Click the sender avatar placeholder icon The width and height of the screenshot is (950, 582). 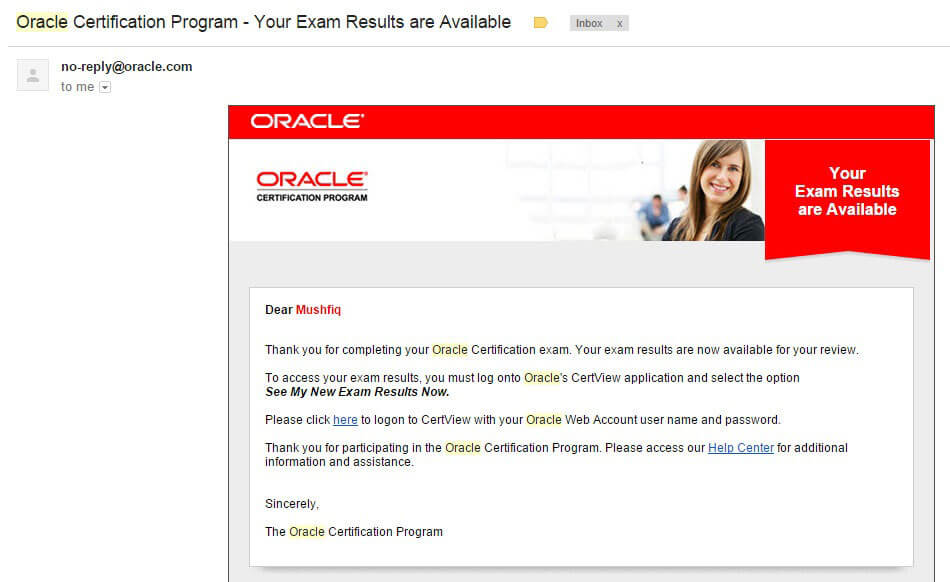tap(33, 75)
